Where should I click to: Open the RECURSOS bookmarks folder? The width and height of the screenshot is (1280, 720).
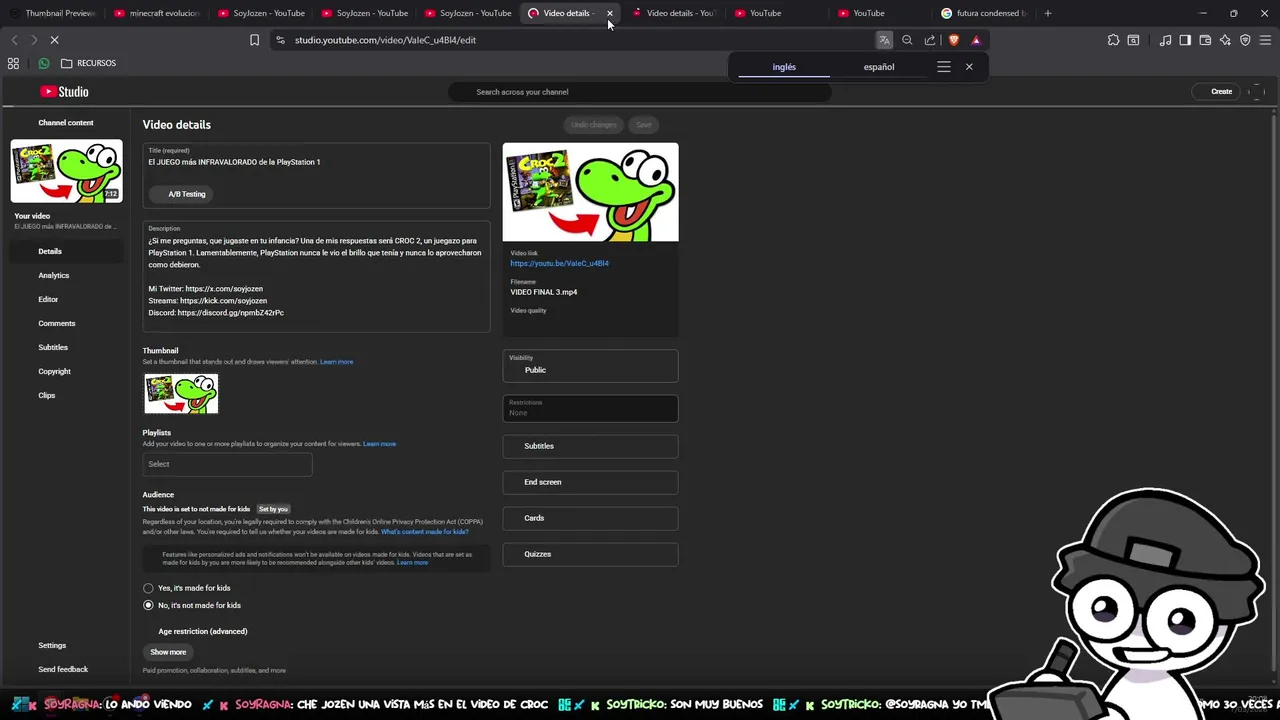pos(88,63)
